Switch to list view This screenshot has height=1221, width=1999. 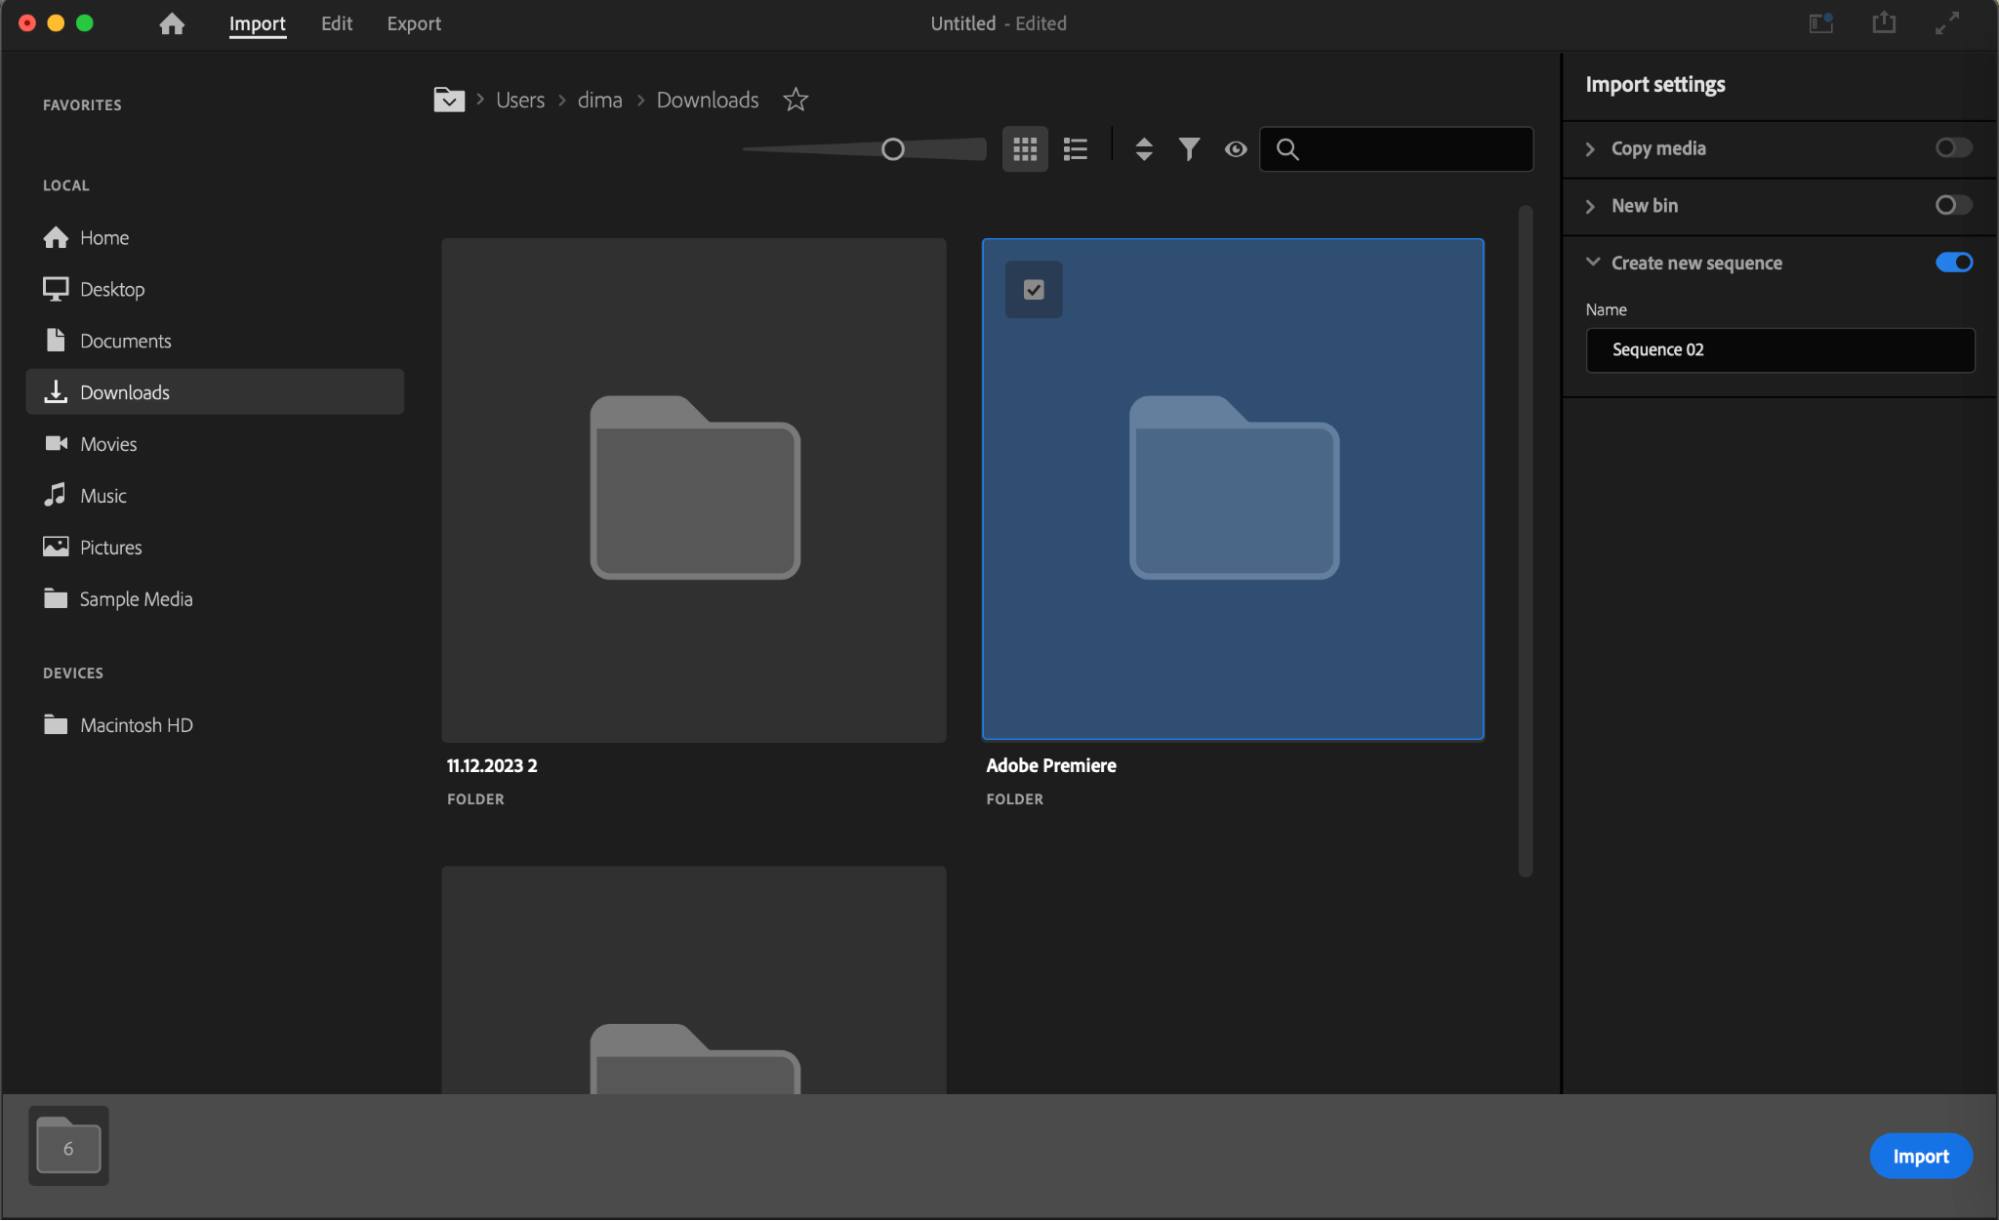[1075, 149]
